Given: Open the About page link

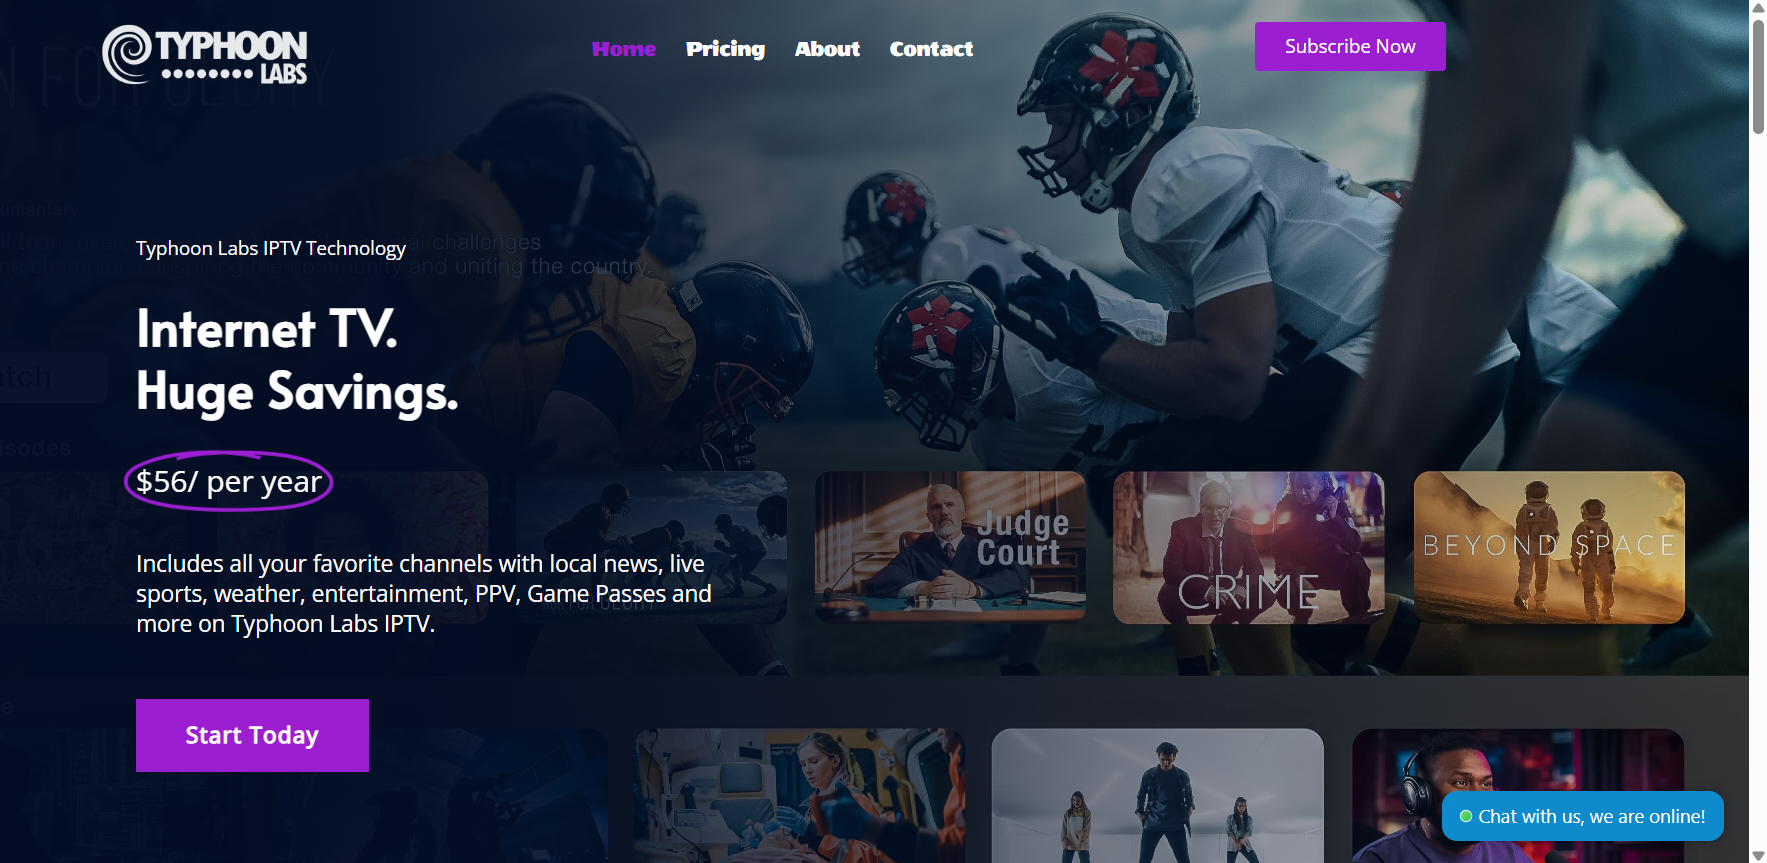Looking at the screenshot, I should click(827, 49).
